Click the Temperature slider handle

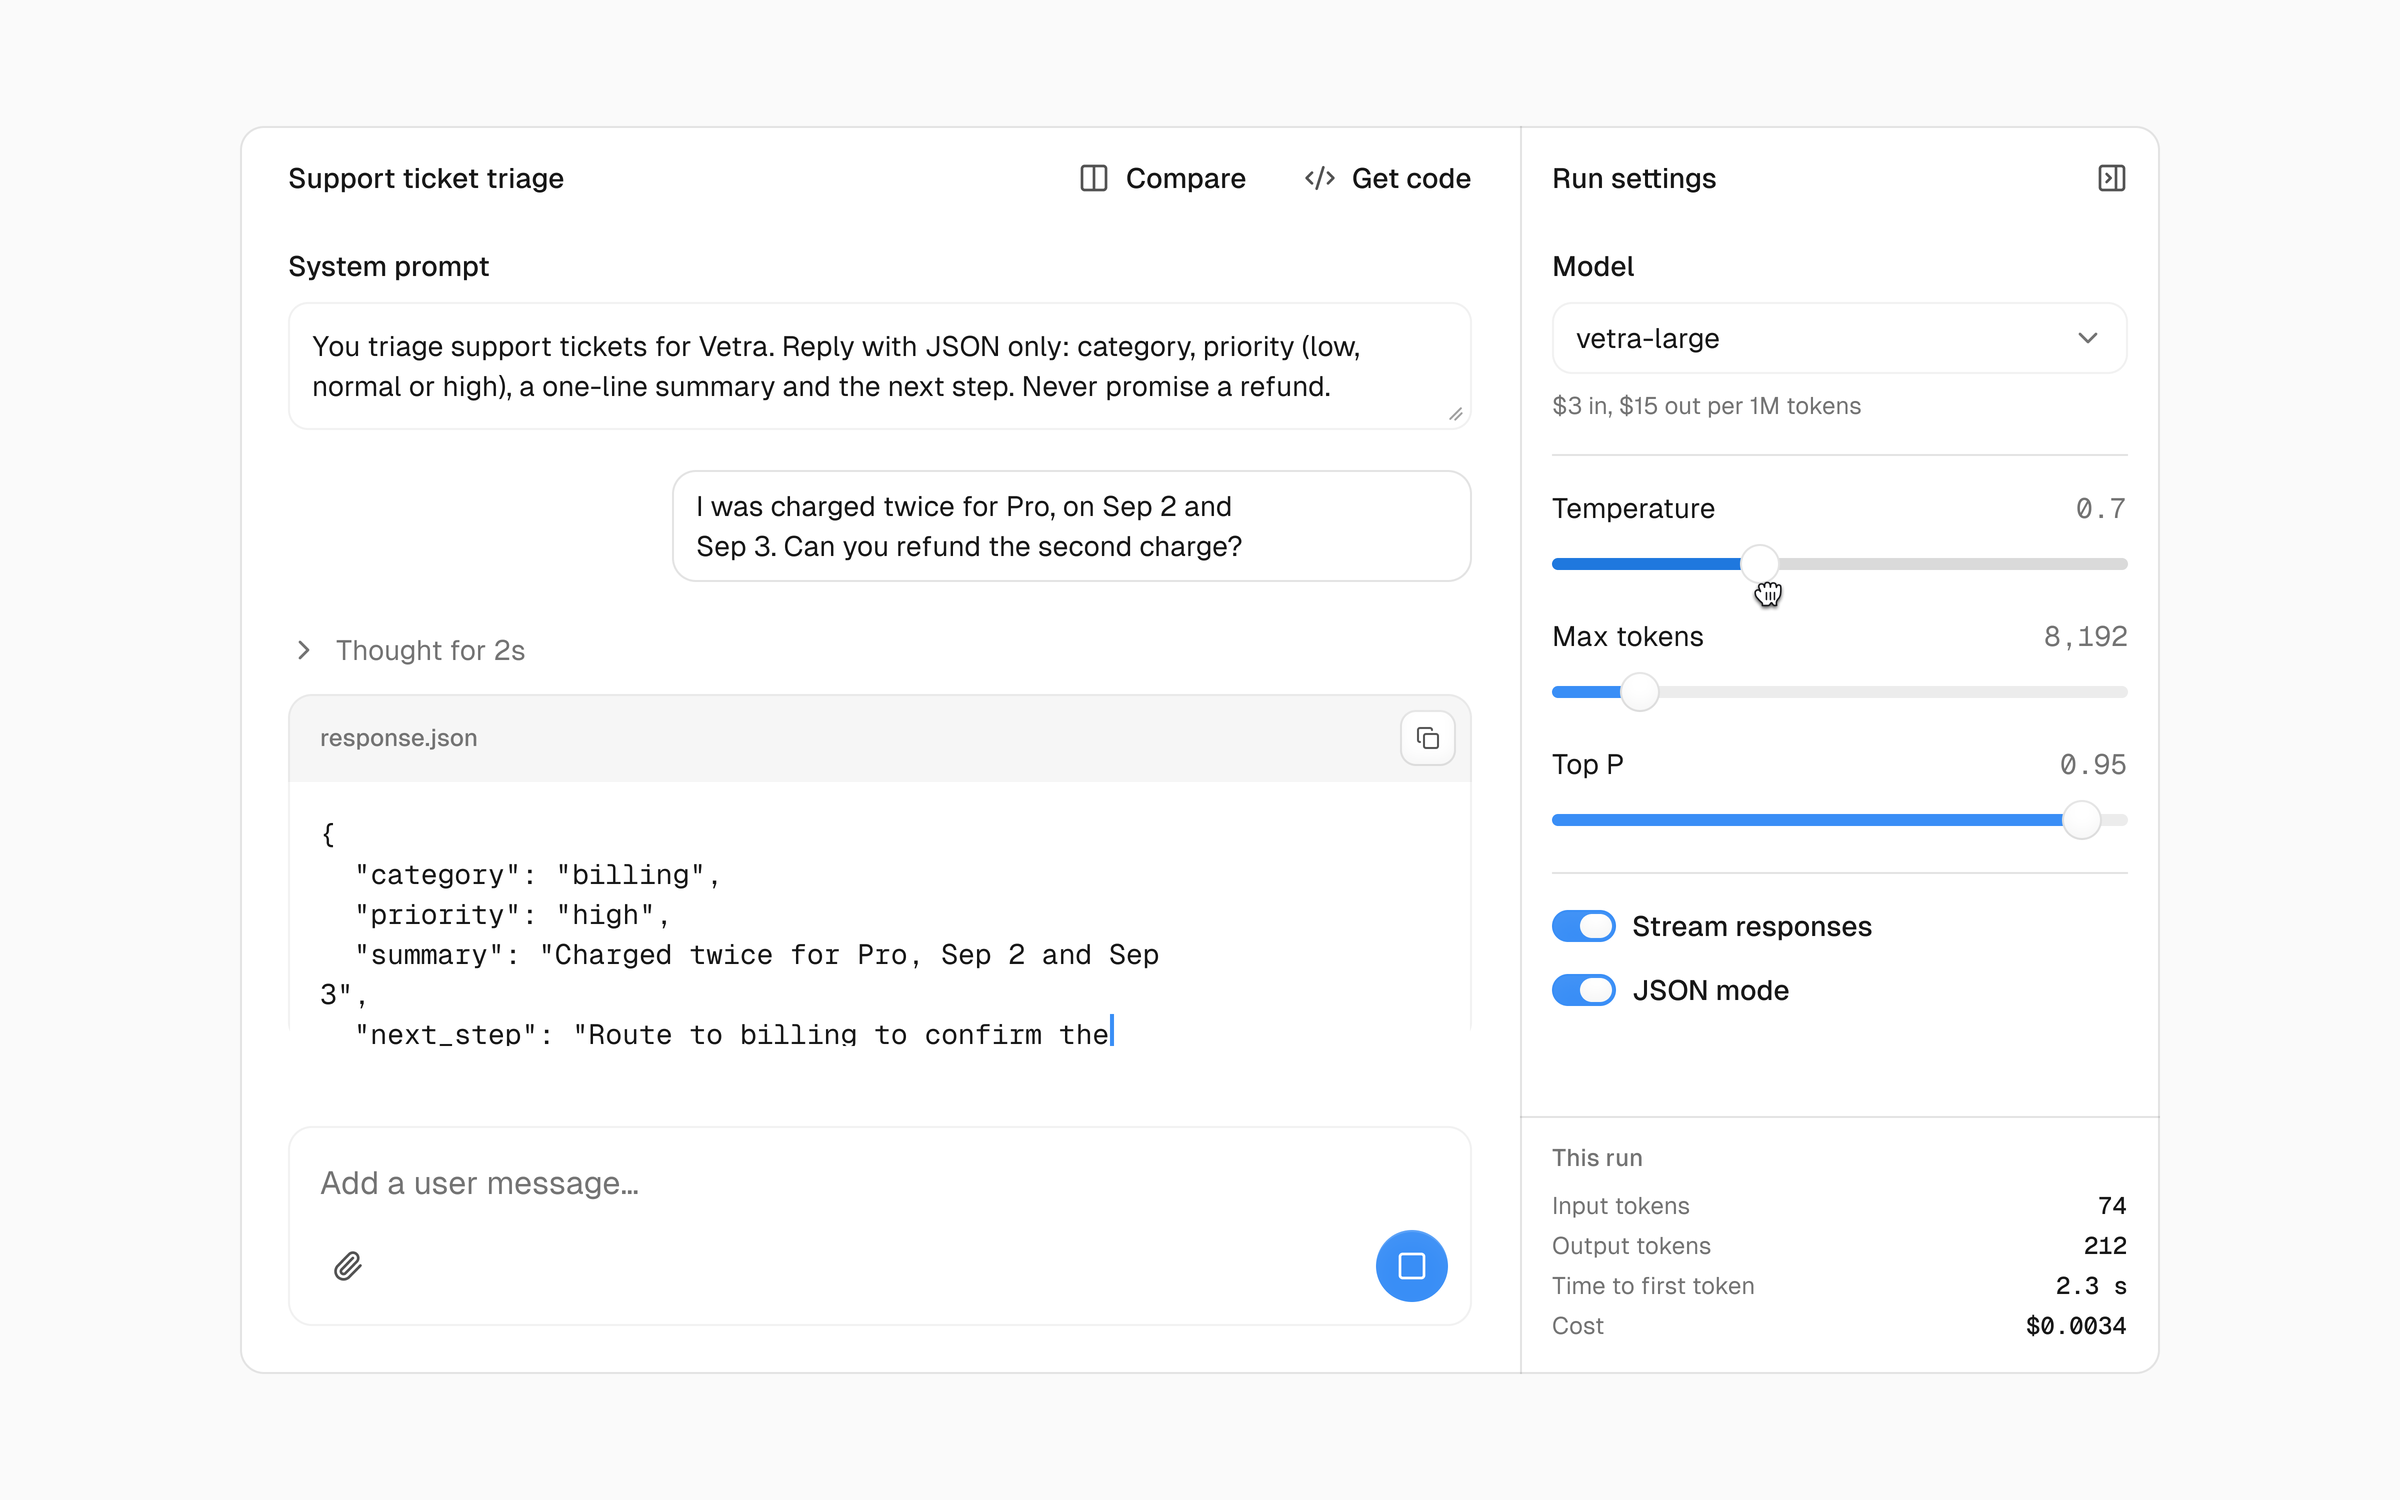coord(1759,564)
